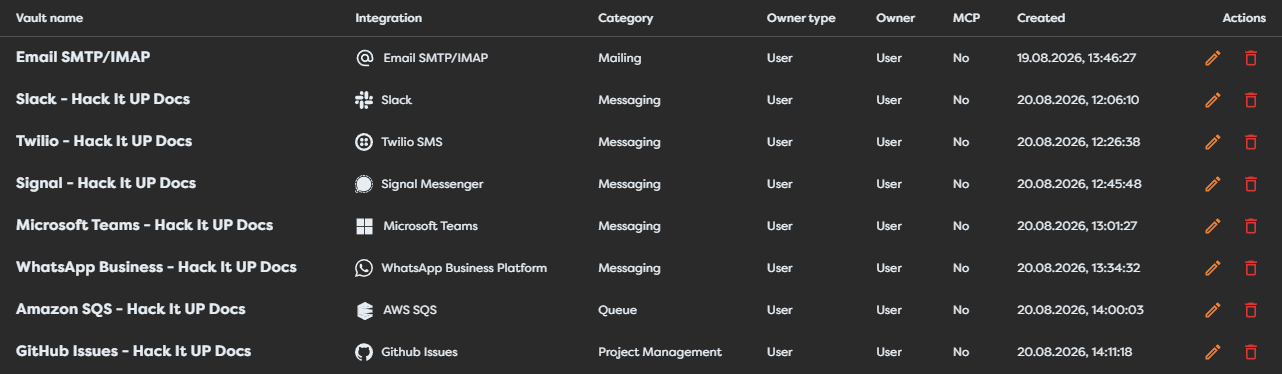Sort by Created column header

[x=1041, y=18]
